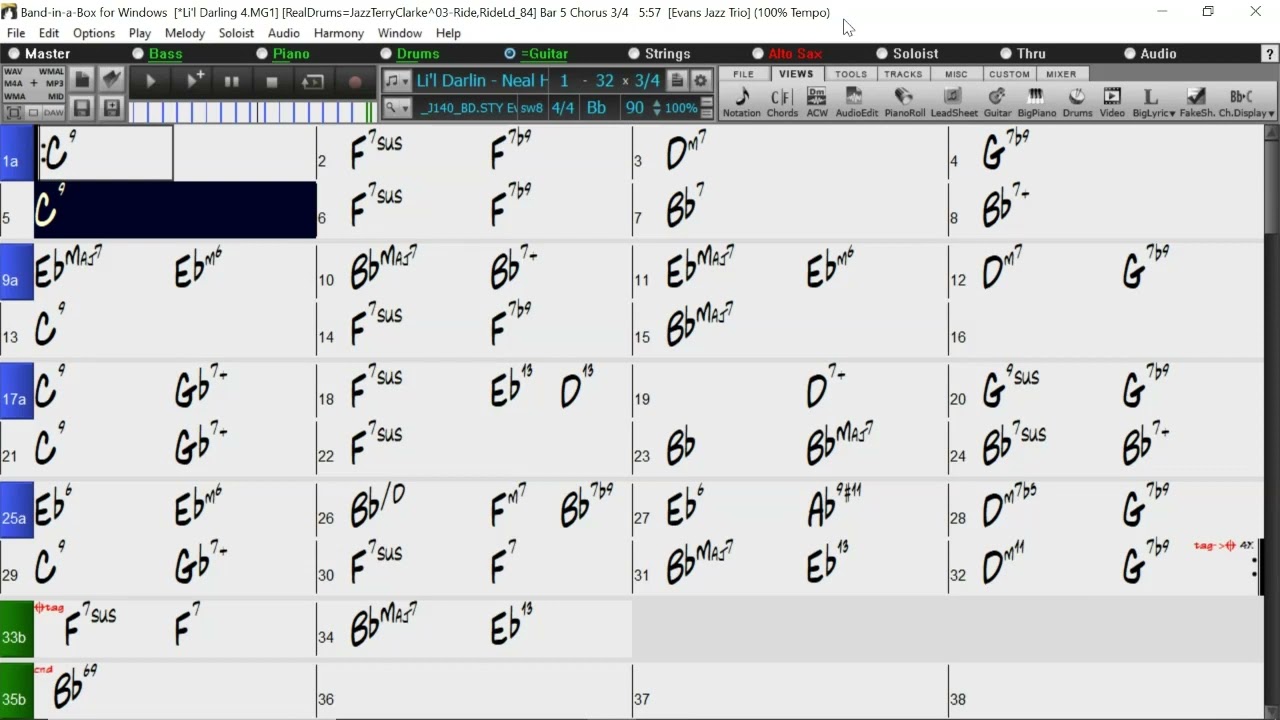Open the PianoRoll window
1280x720 pixels.
point(904,102)
